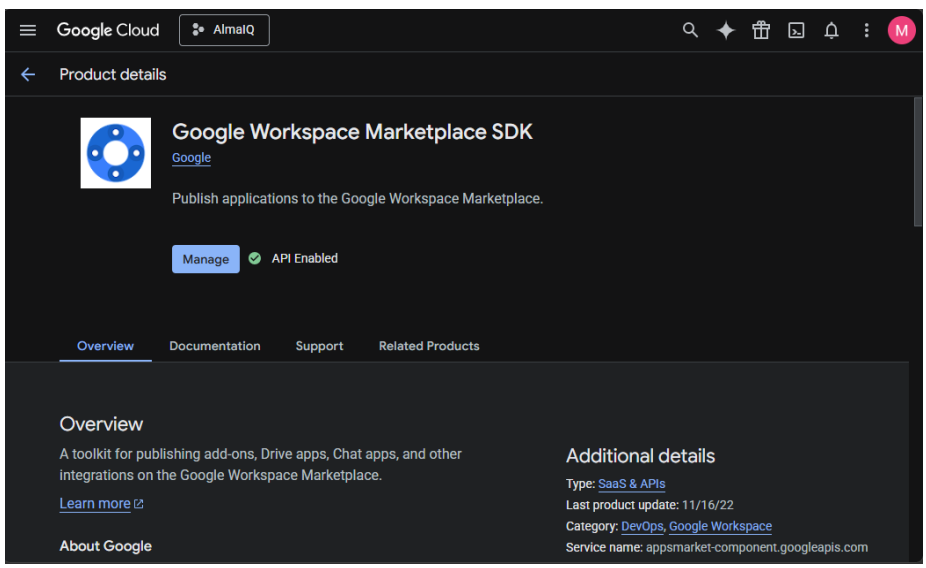Go back with the left arrow

pyautogui.click(x=28, y=74)
